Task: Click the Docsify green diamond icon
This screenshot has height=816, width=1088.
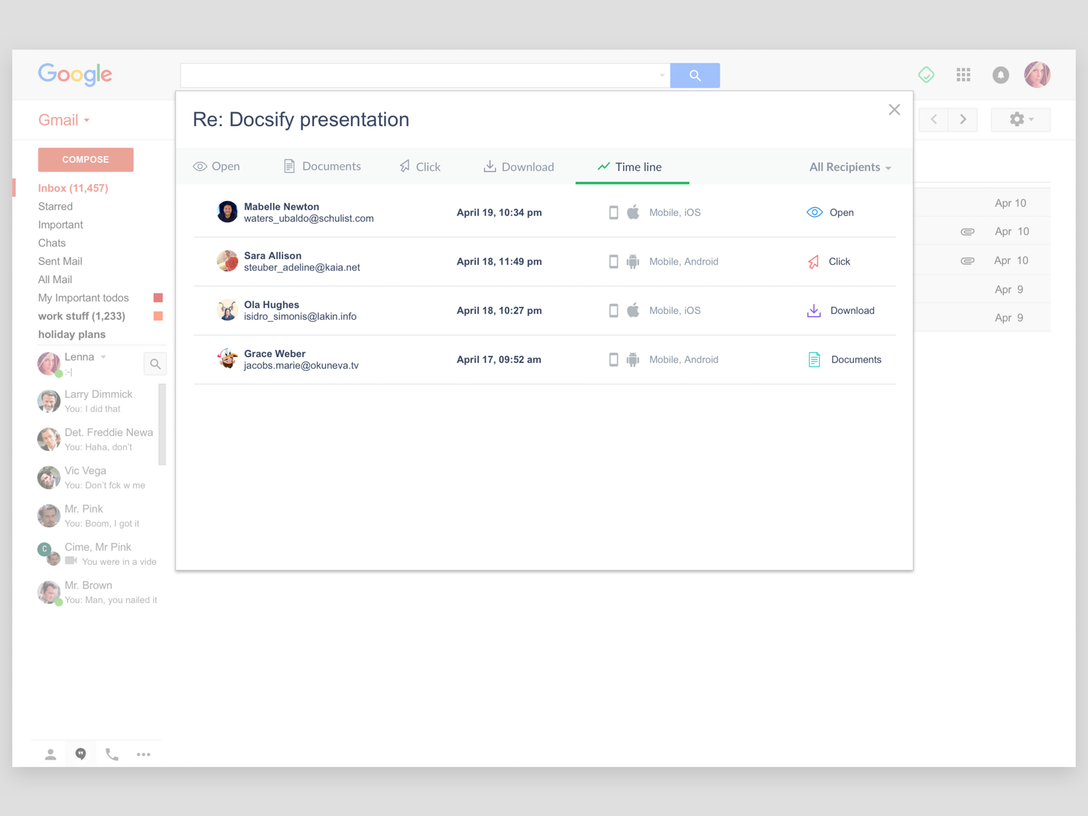Action: click(x=926, y=74)
